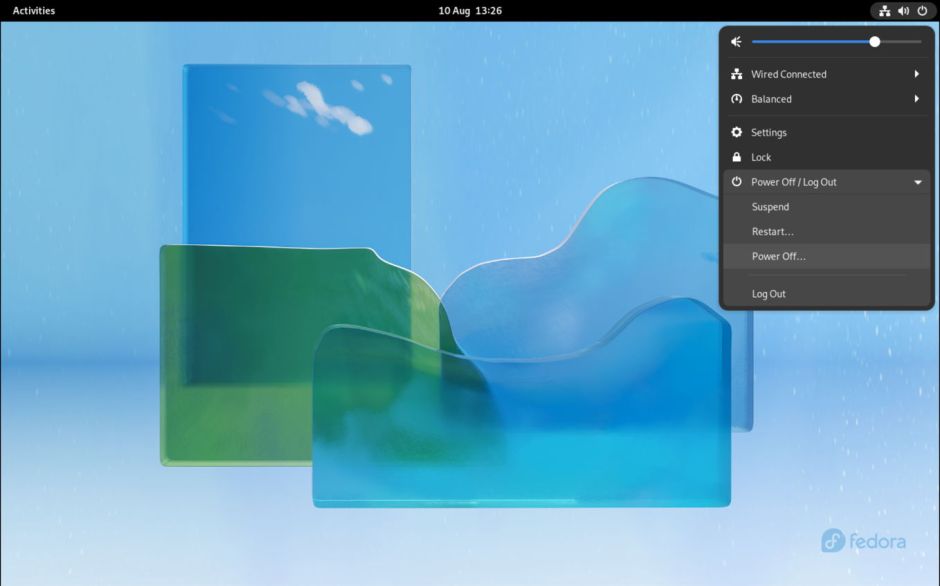Click the volume icon in the top bar
The image size is (940, 586).
(903, 11)
